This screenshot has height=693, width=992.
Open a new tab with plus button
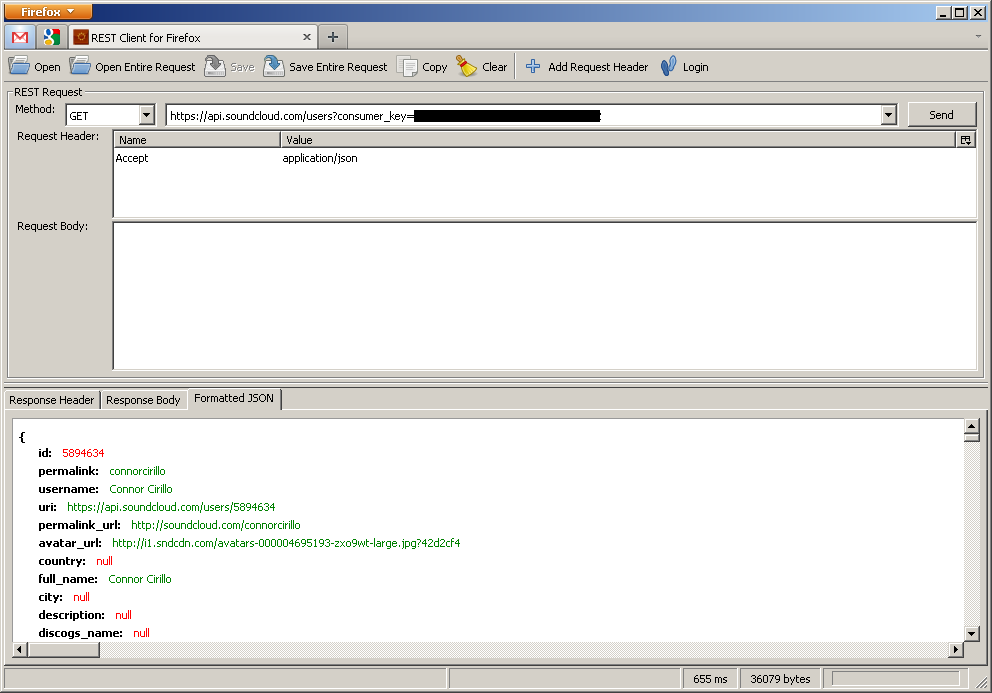(333, 37)
